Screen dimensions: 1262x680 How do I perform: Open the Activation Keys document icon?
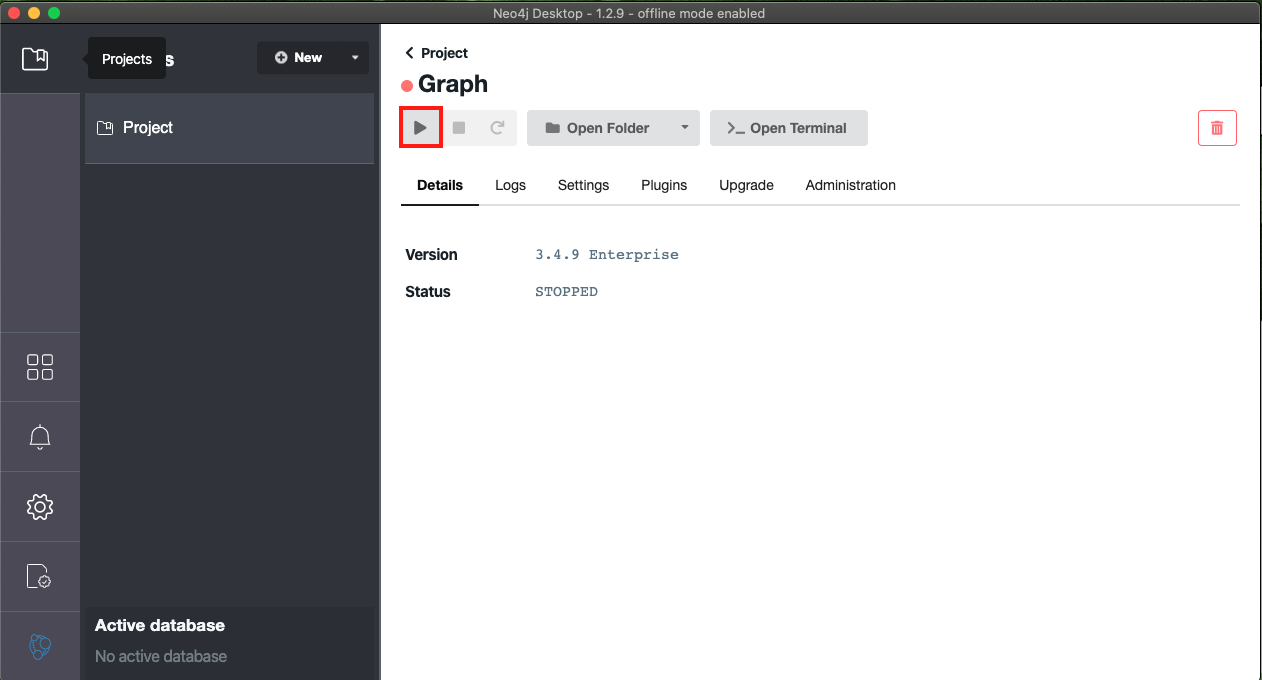[x=40, y=577]
